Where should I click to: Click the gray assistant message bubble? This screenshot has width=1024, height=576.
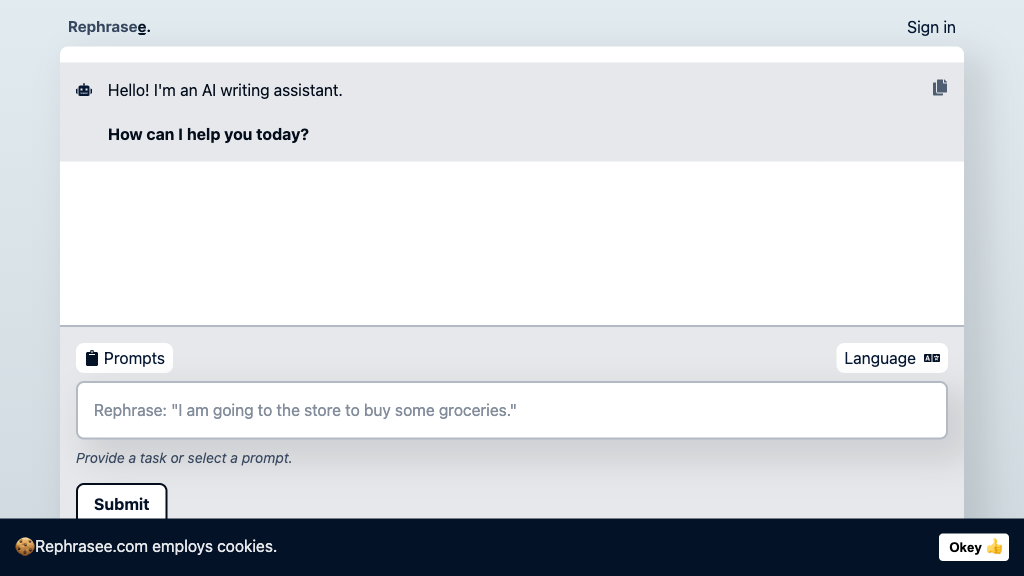click(x=511, y=112)
